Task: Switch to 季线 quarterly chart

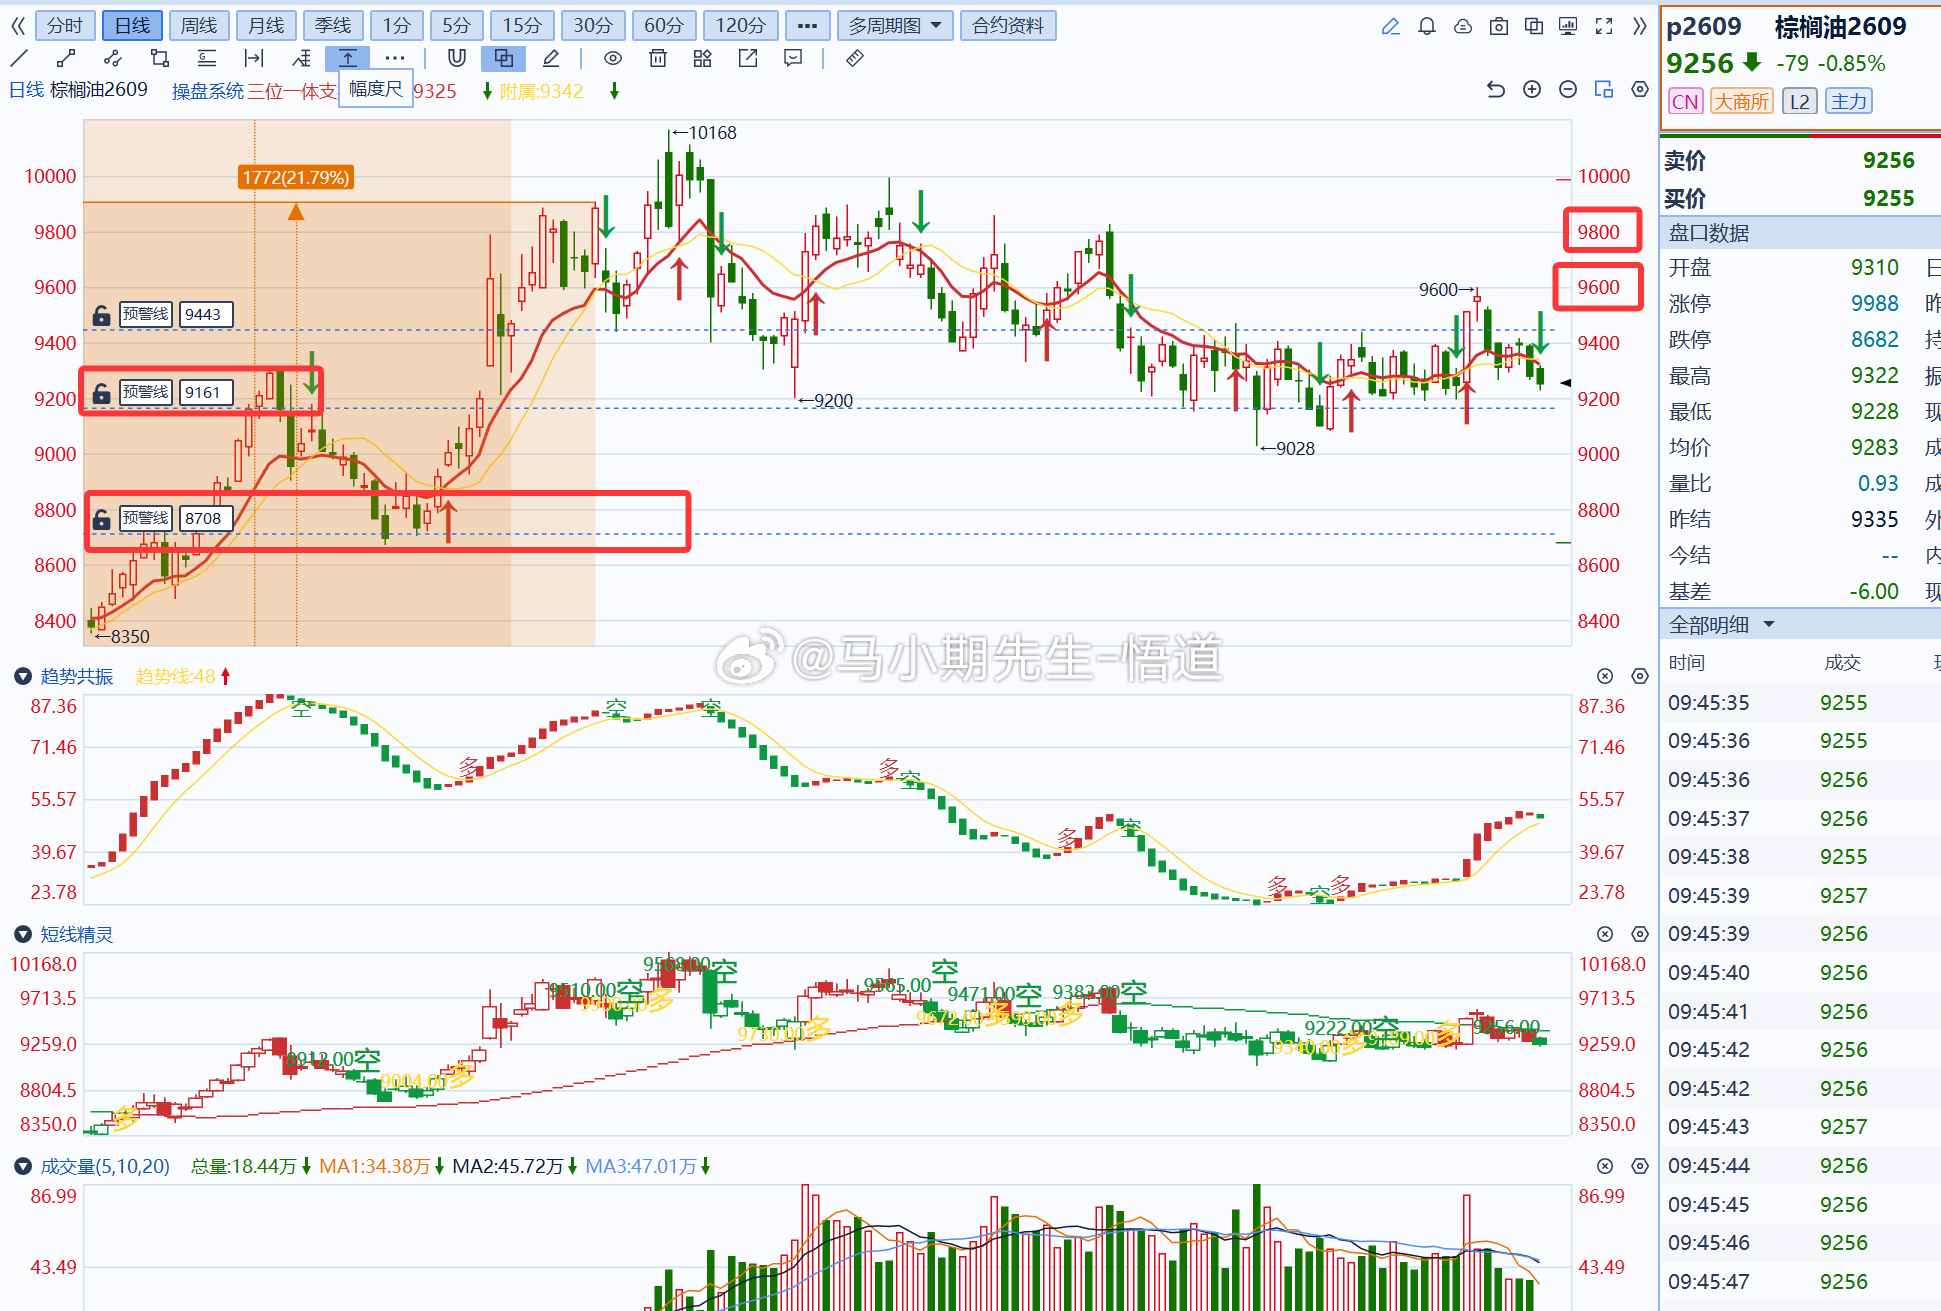Action: click(x=333, y=26)
